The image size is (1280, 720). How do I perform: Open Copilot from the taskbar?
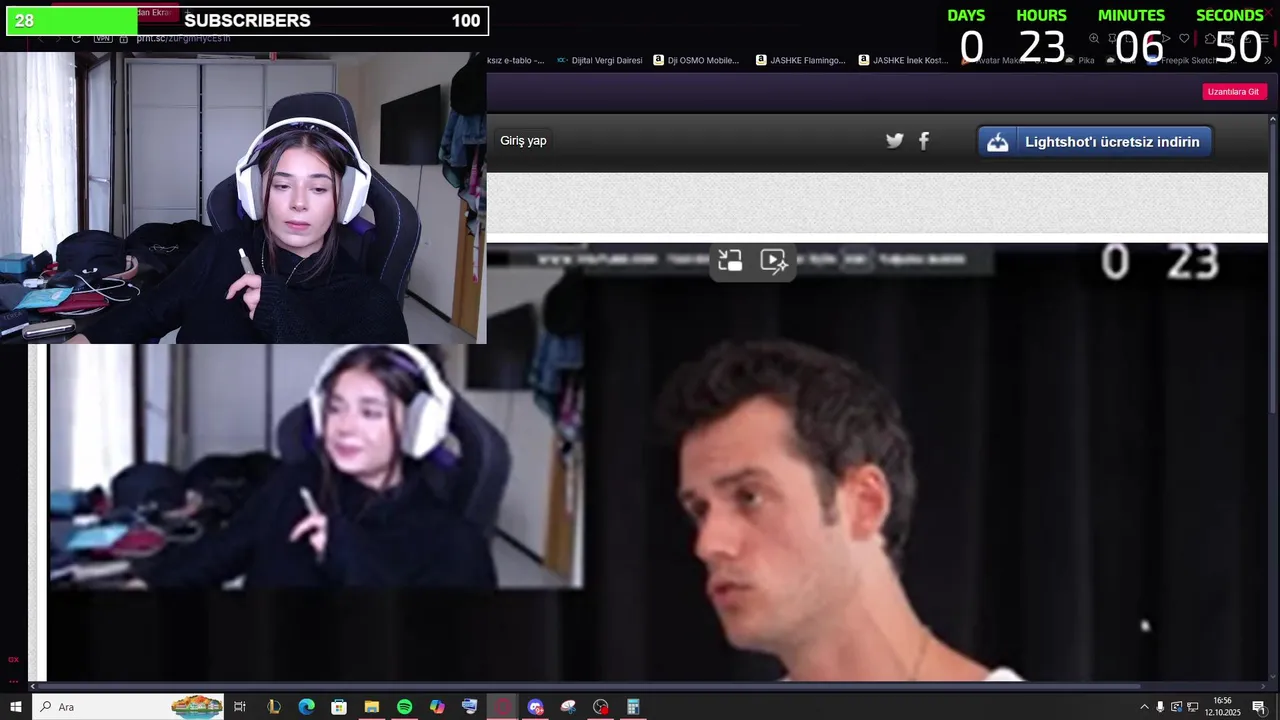[437, 707]
